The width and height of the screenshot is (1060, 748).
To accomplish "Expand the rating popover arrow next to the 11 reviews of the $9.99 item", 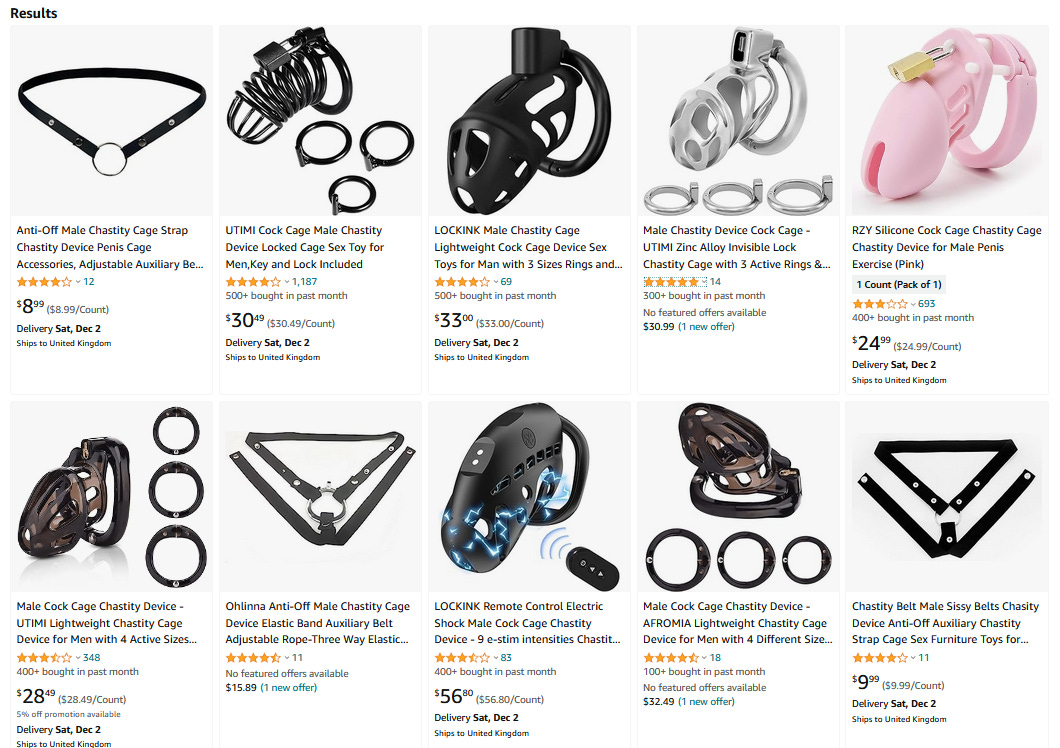I will [x=913, y=658].
